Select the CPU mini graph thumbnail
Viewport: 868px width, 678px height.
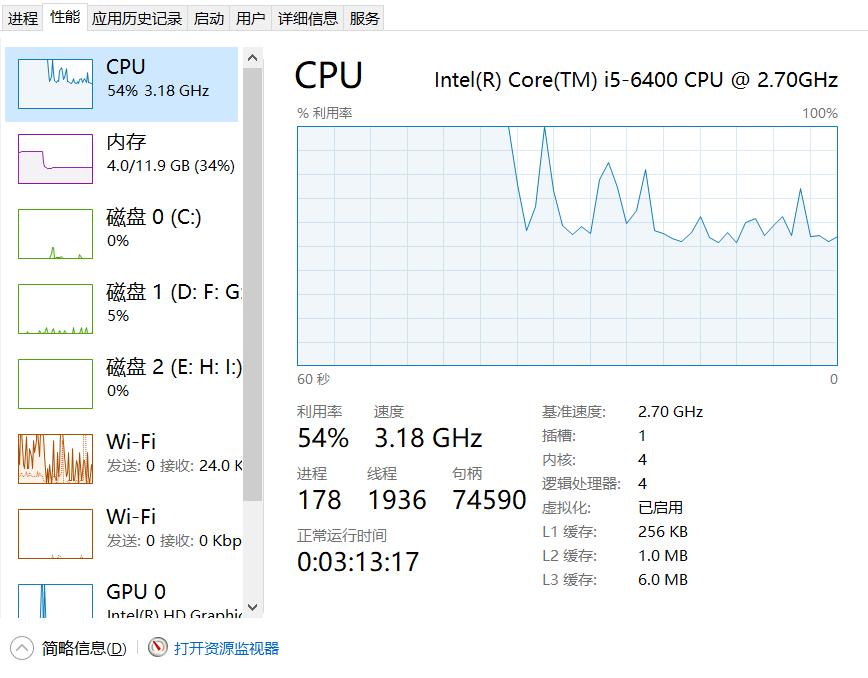[x=55, y=84]
